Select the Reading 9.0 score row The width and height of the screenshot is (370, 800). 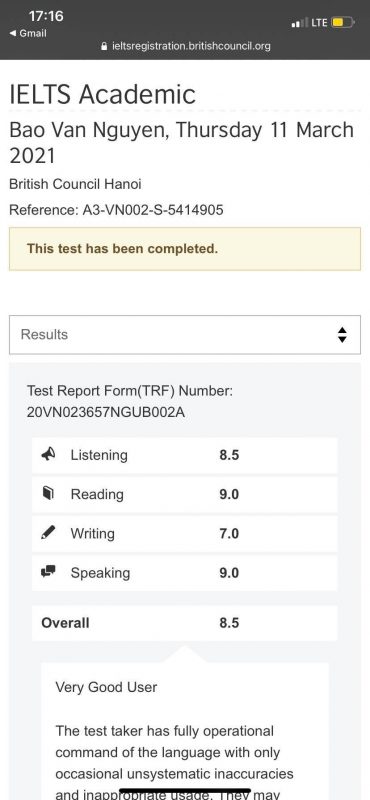(185, 494)
